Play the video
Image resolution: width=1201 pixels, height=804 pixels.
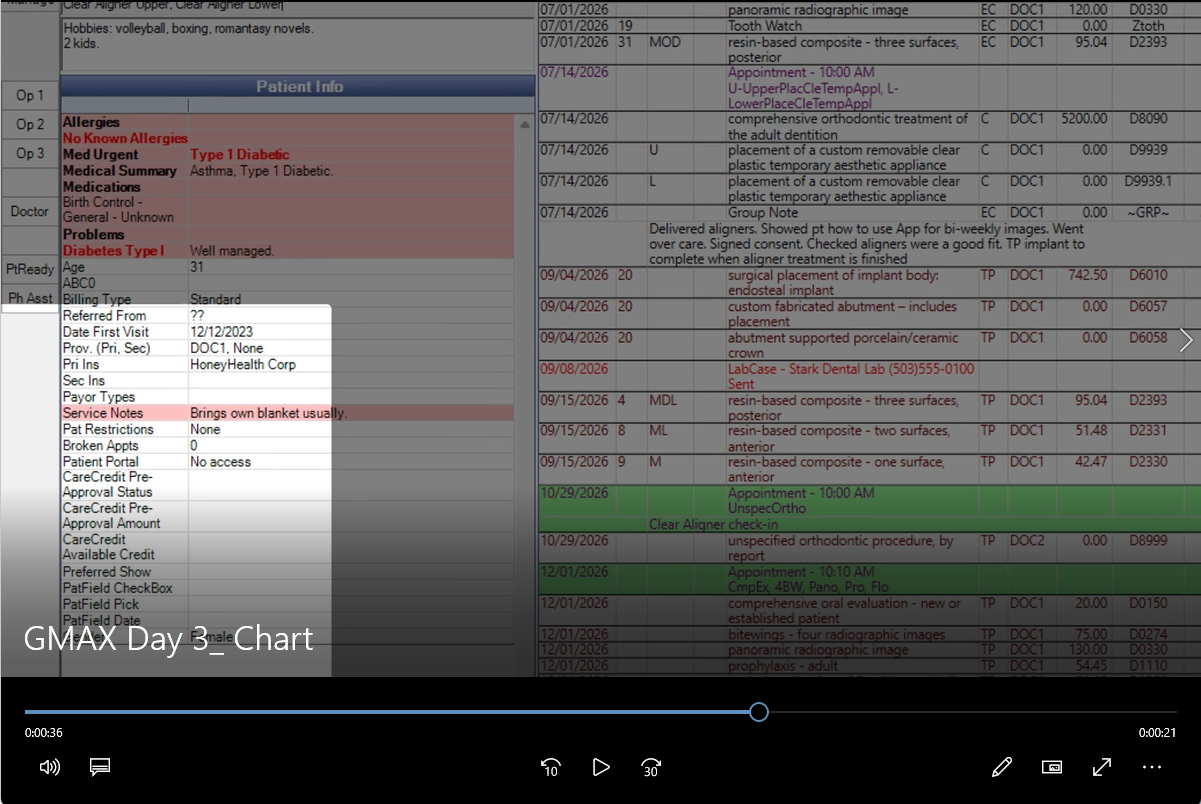tap(600, 767)
